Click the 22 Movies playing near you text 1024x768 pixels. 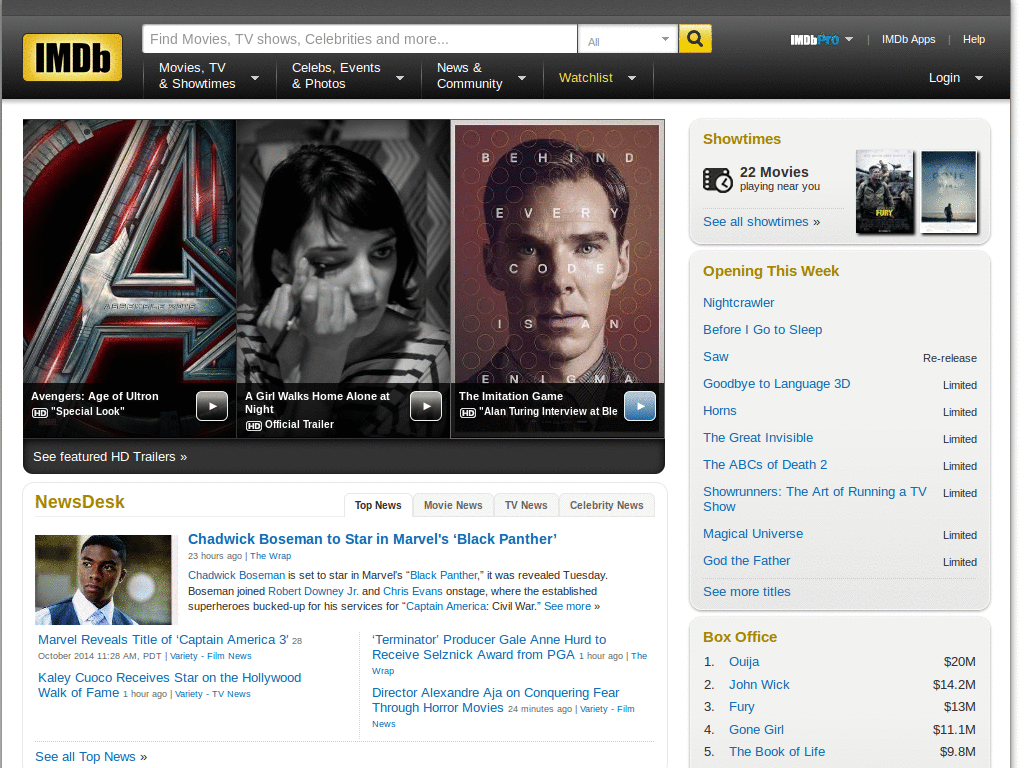point(779,179)
